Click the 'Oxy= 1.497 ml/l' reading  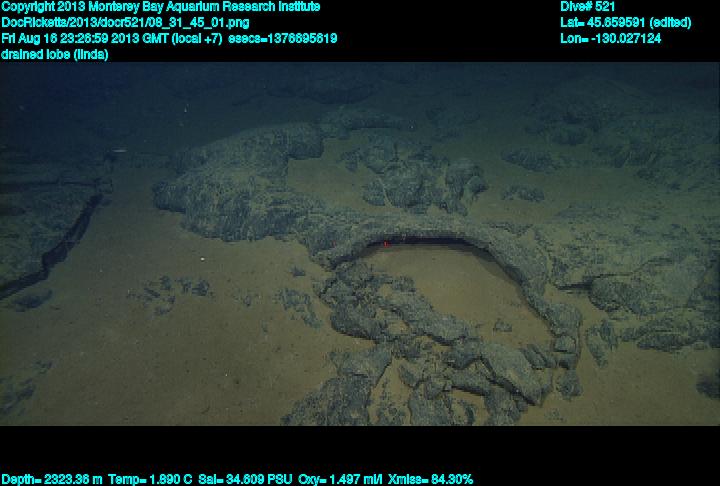click(340, 480)
